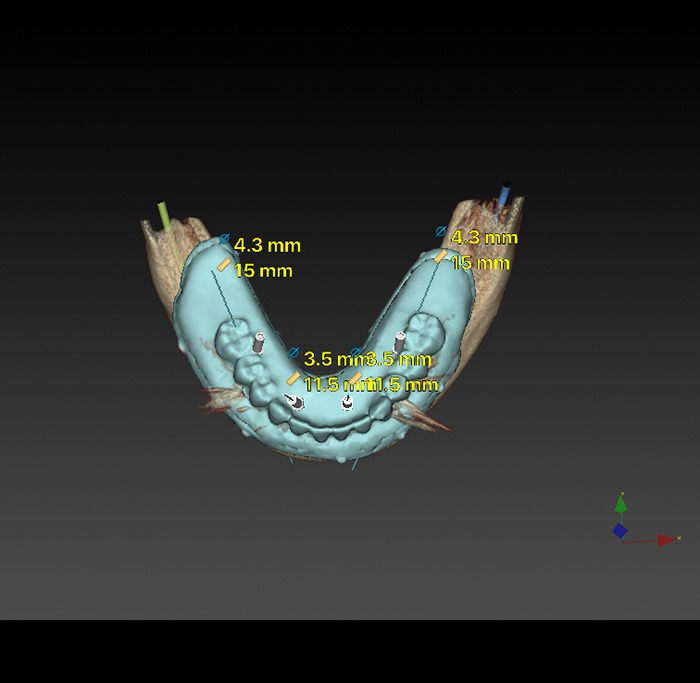Click the blue implant axis pin on the right
The image size is (700, 683).
[x=505, y=194]
